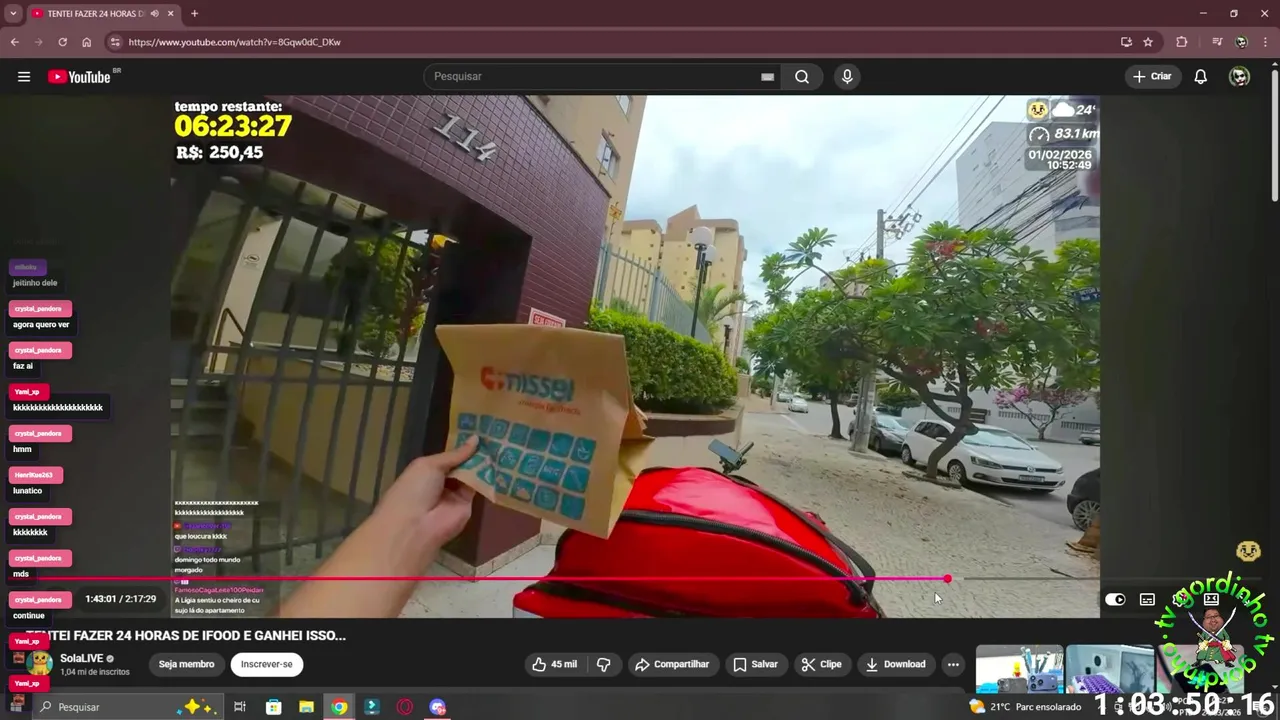Viewport: 1280px width, 720px height.
Task: Seek using the red progress bar handle
Action: pos(947,579)
